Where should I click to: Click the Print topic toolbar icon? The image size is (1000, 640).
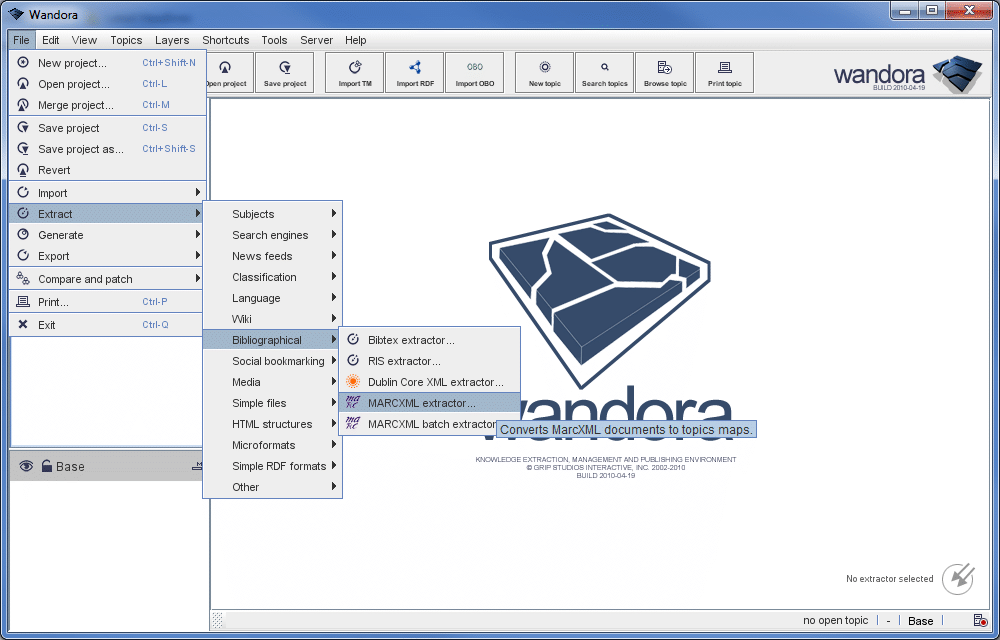[x=724, y=72]
